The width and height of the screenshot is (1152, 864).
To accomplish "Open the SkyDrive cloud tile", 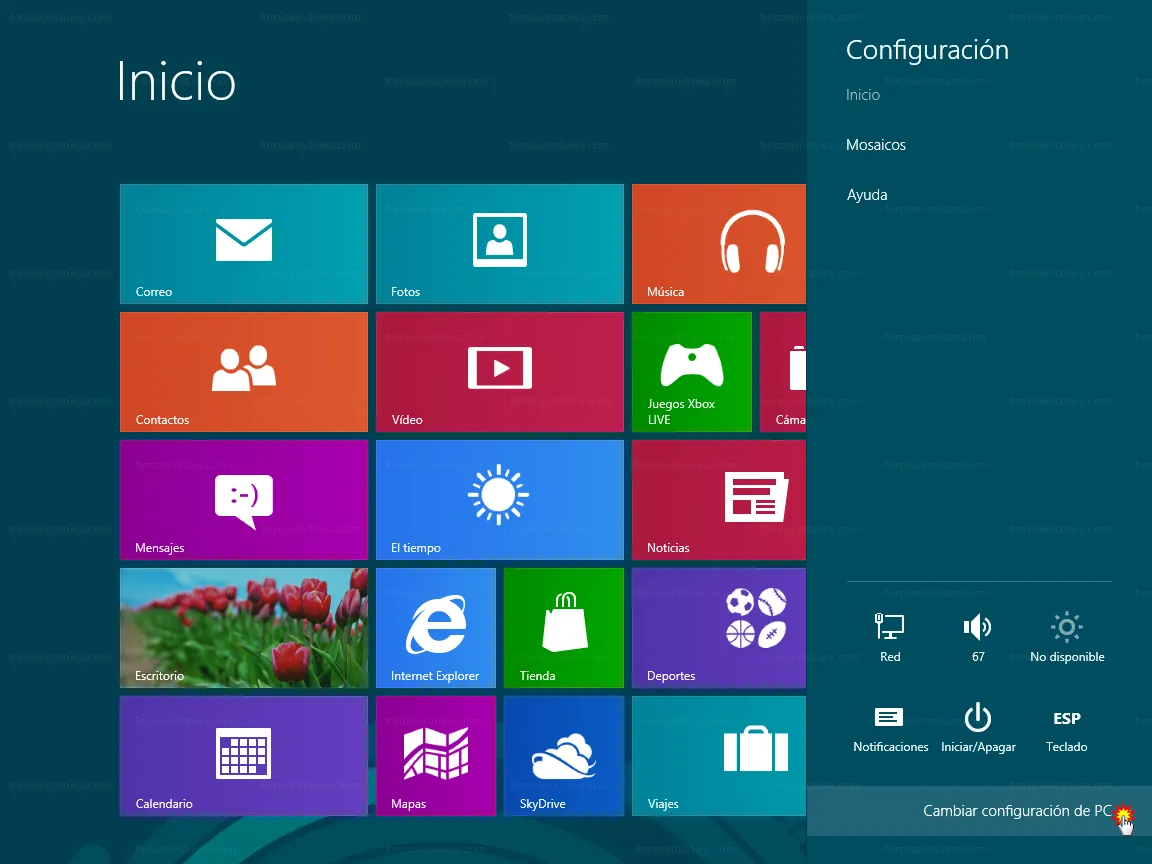I will coord(564,756).
